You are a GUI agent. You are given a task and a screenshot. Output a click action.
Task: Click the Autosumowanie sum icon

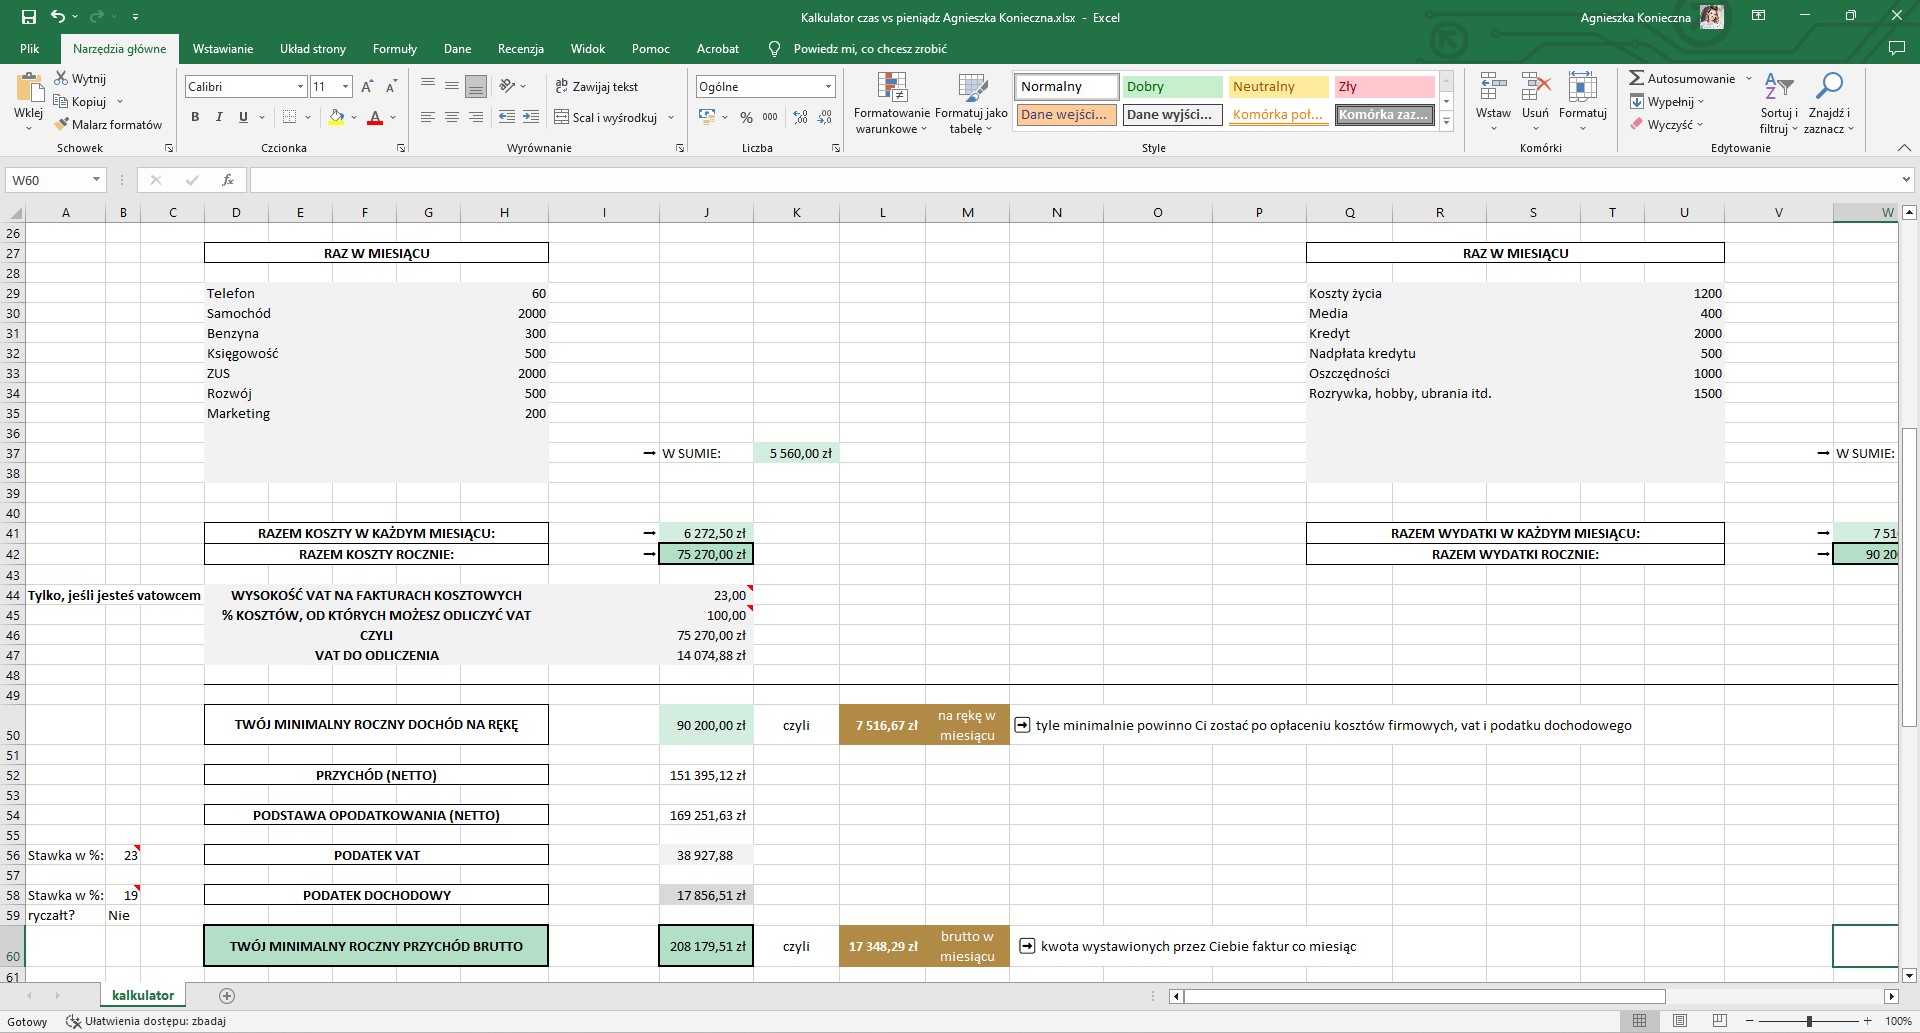(x=1637, y=78)
